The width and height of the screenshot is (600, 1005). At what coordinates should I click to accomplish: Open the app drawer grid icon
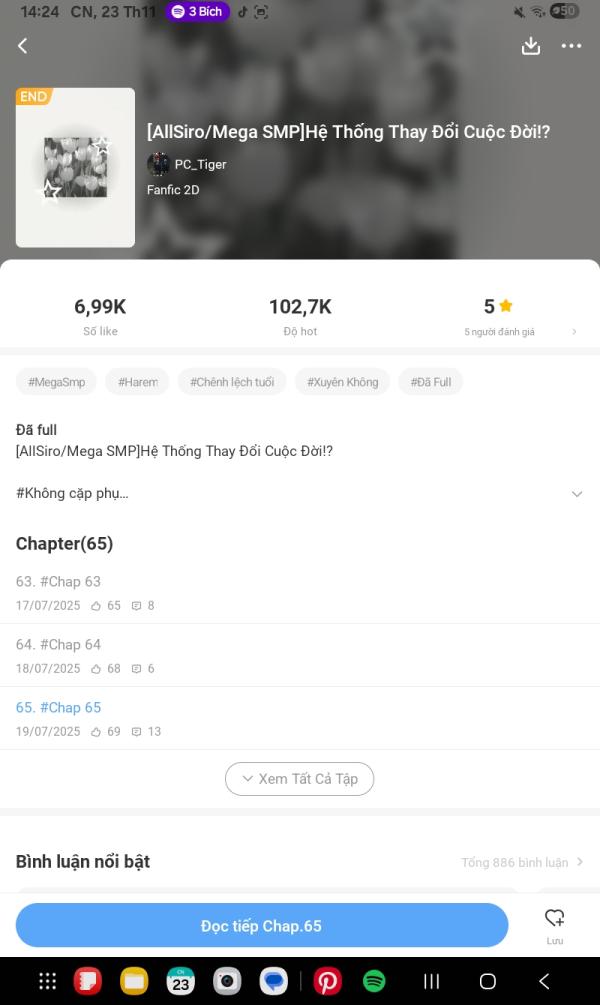pyautogui.click(x=47, y=981)
